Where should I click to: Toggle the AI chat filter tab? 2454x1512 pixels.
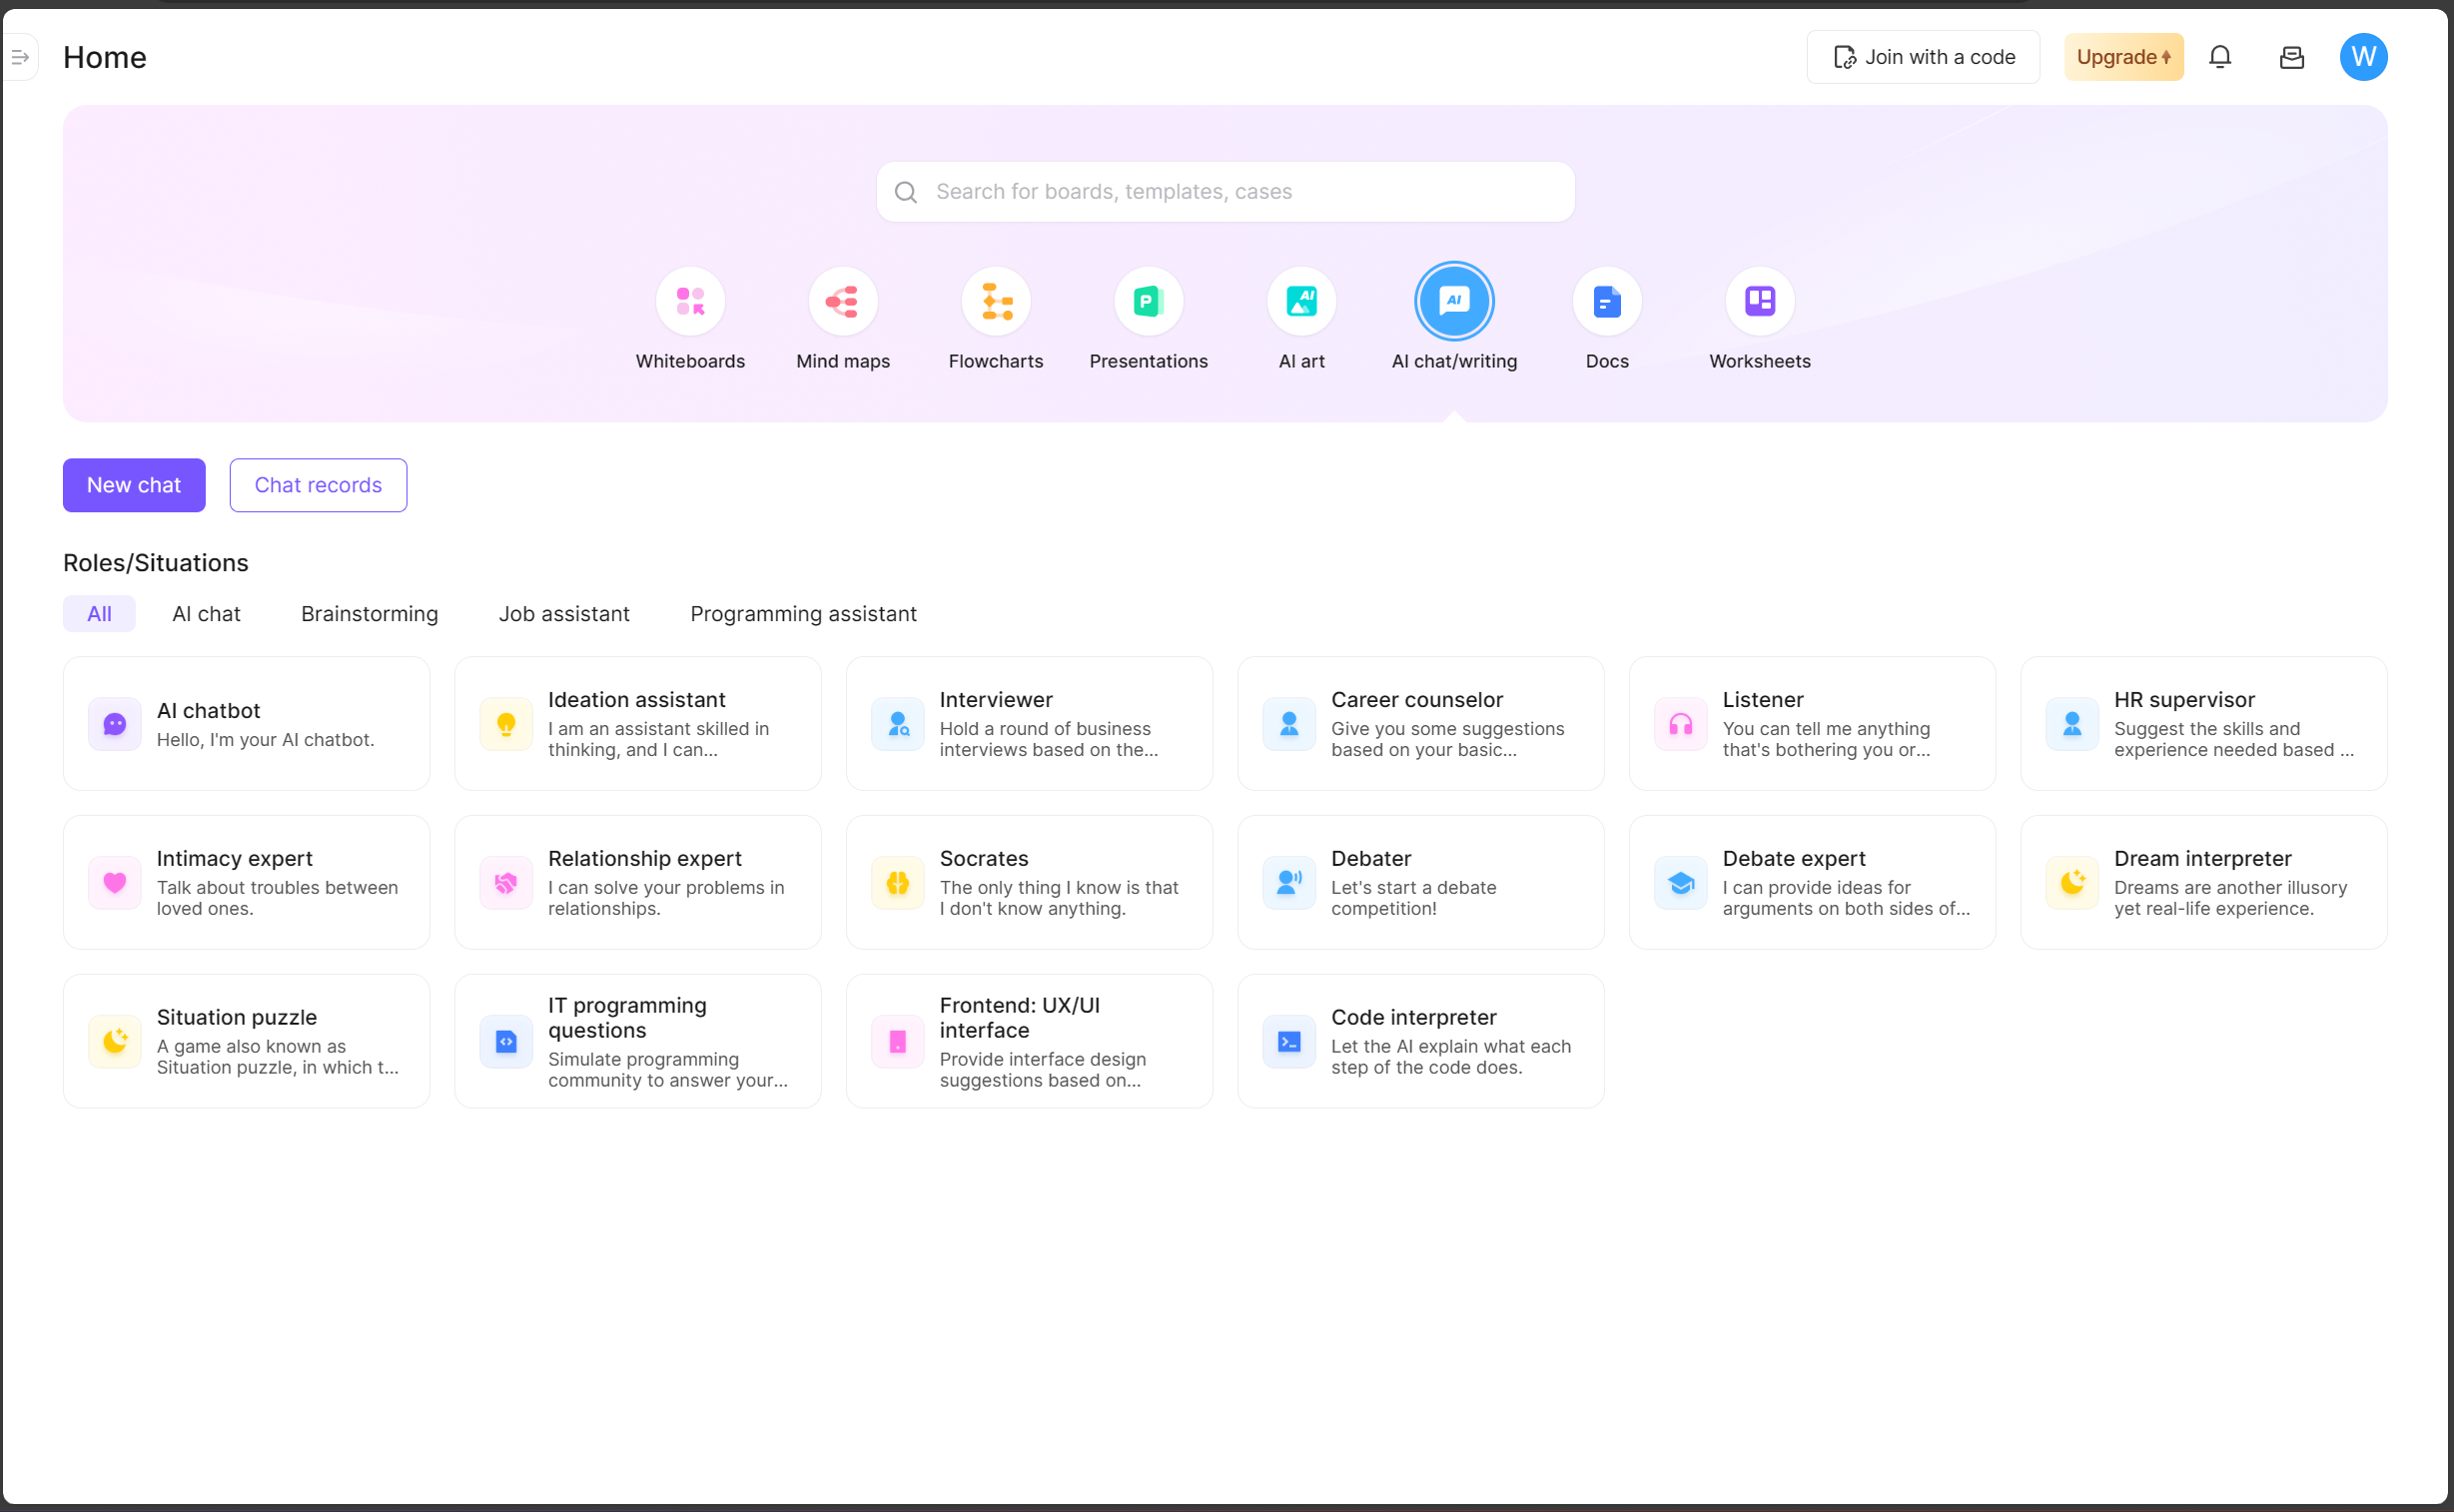207,613
